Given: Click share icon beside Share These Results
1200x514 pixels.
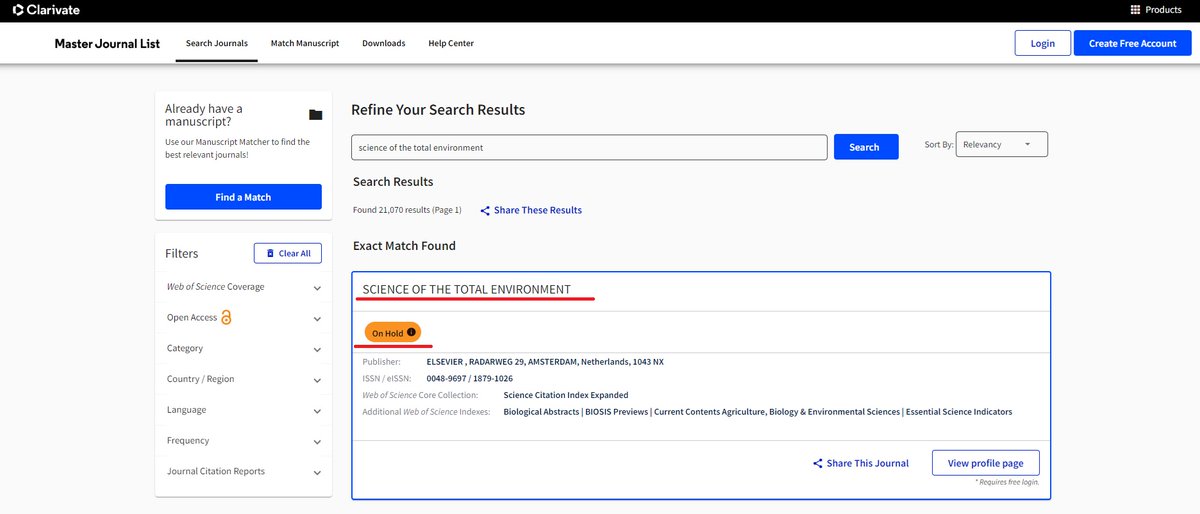Looking at the screenshot, I should (485, 211).
